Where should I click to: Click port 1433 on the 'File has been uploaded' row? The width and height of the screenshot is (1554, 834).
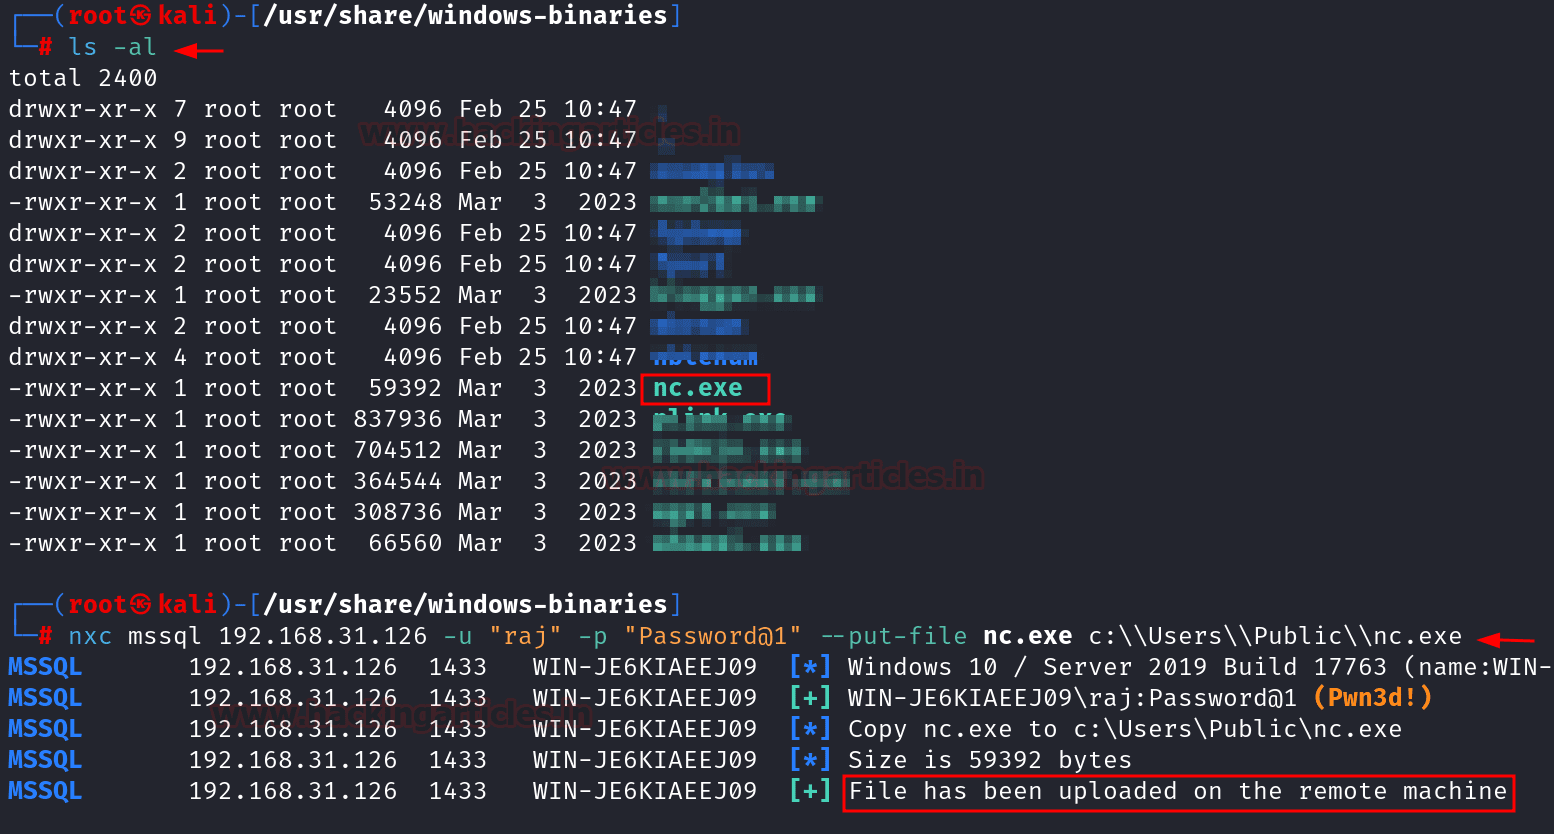tap(457, 791)
